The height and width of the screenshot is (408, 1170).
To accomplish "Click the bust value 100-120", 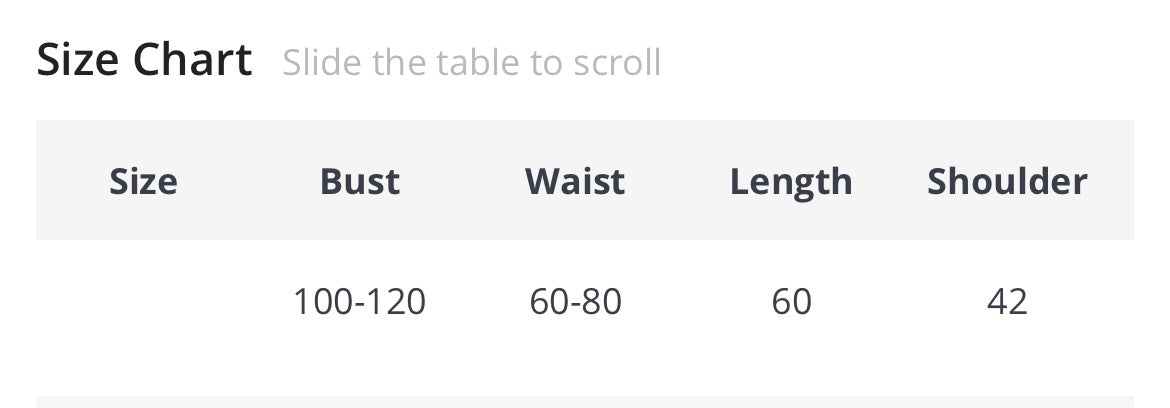I will (x=359, y=301).
